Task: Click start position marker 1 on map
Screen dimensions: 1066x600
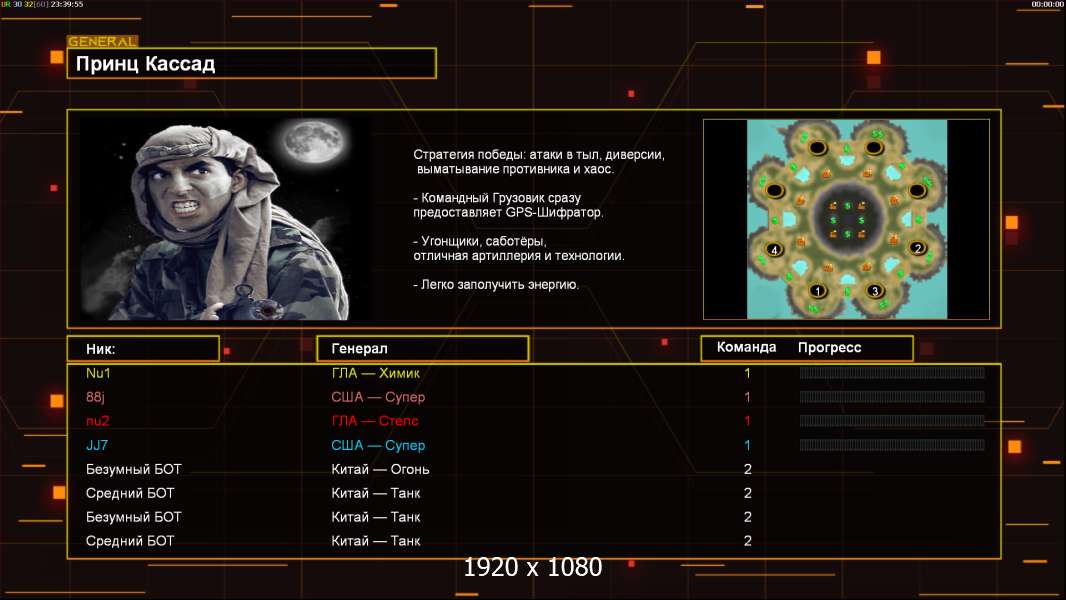Action: (x=818, y=291)
